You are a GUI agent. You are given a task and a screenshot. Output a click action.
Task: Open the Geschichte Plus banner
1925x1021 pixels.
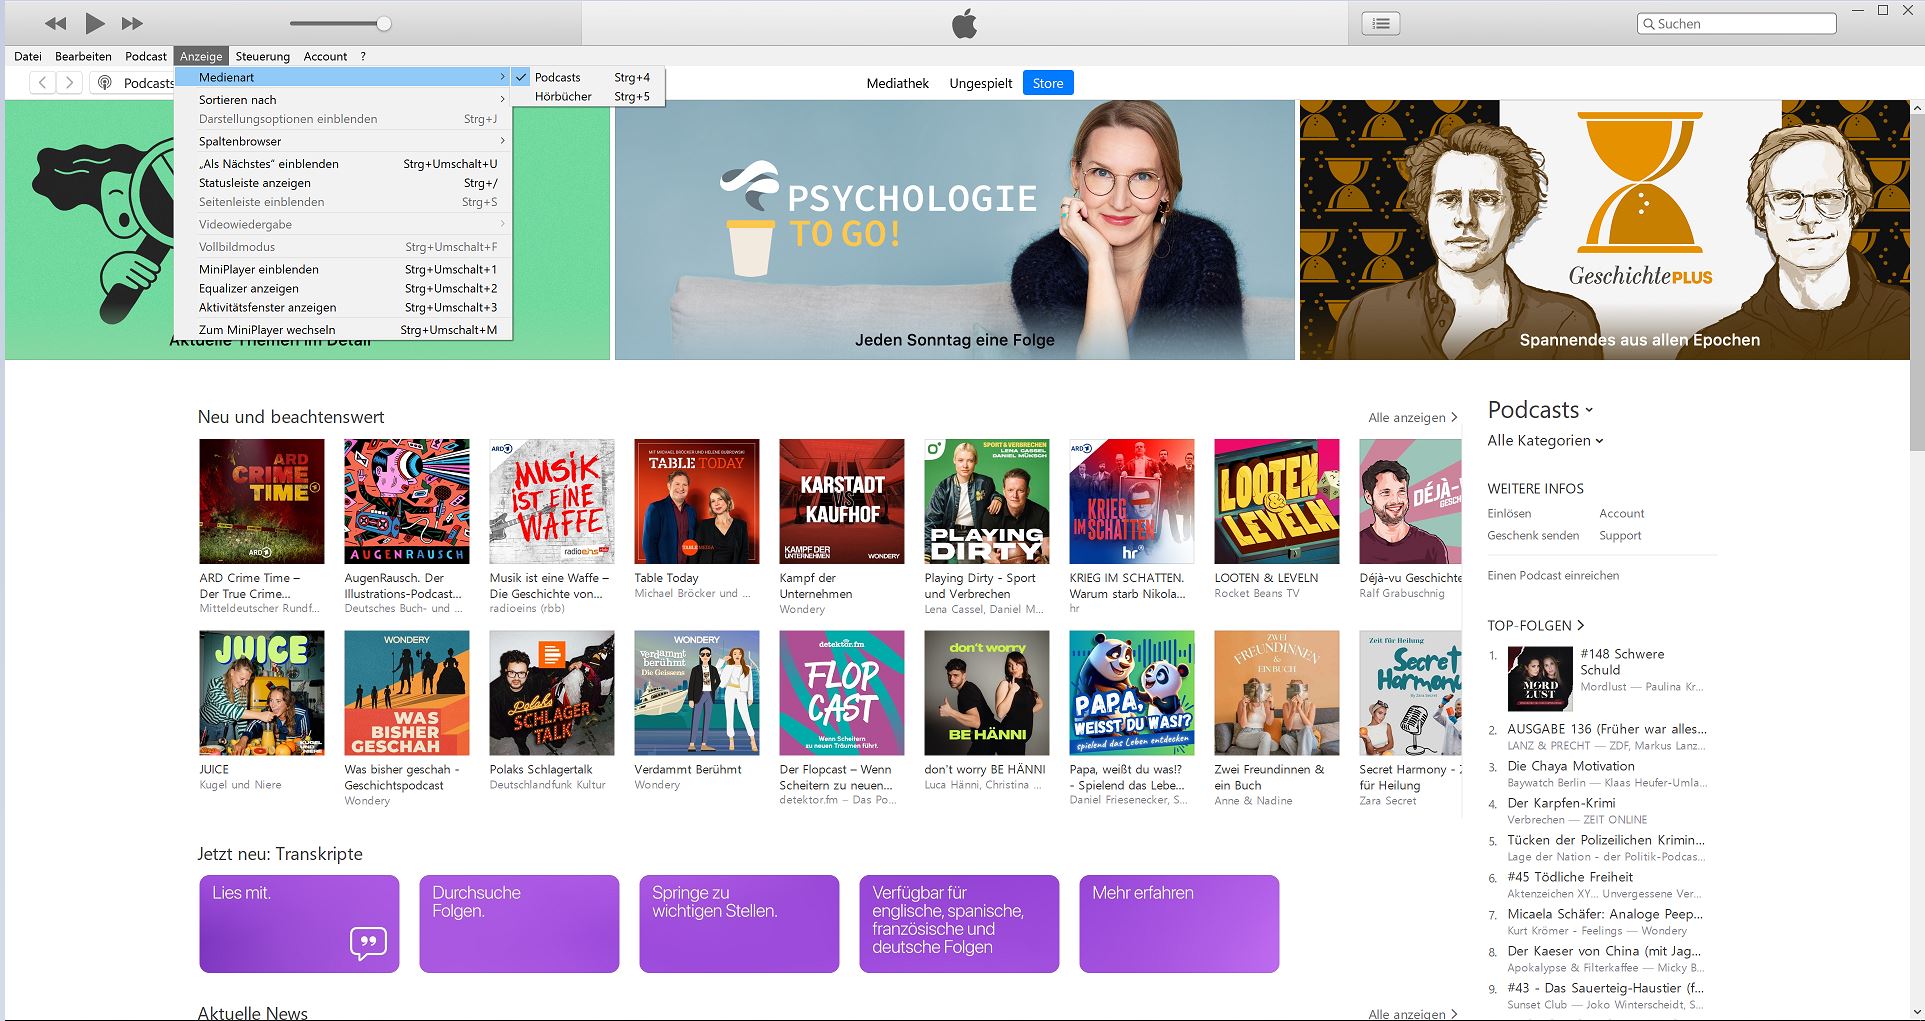(1604, 229)
